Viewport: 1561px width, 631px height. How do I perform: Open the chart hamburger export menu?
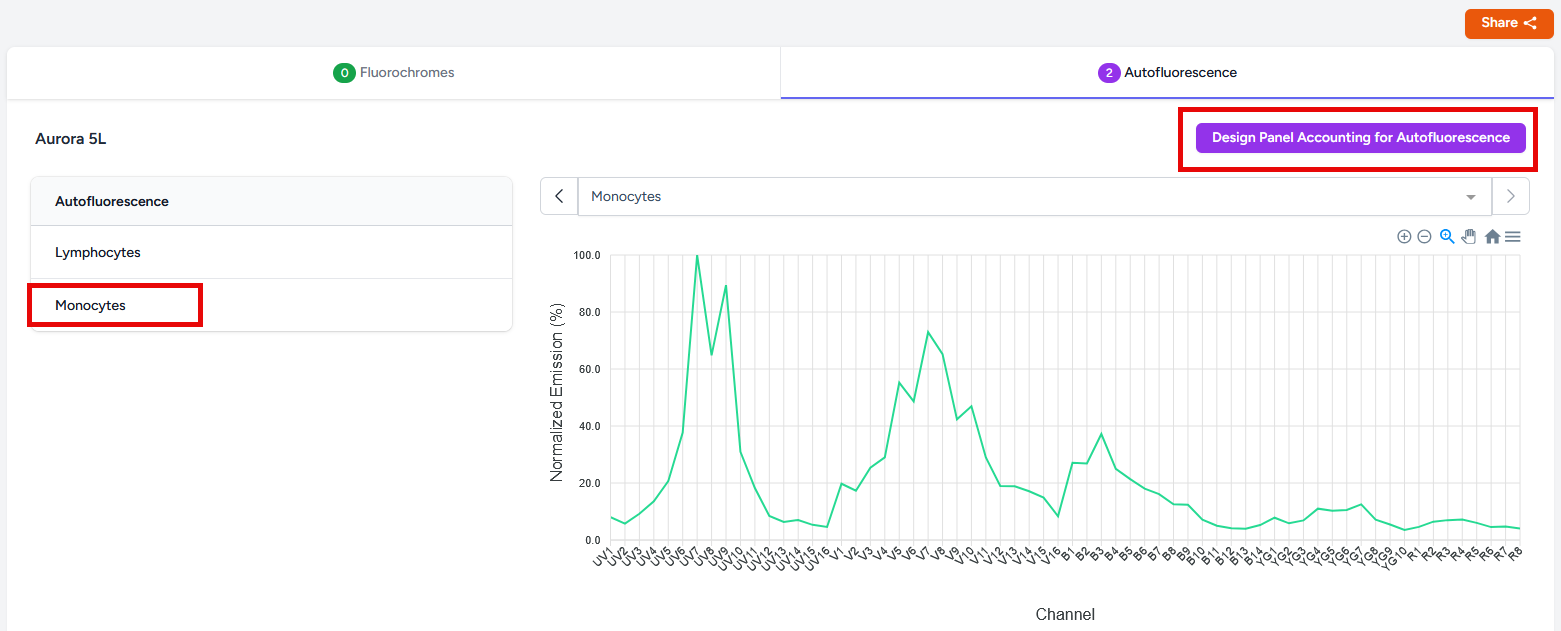[1513, 237]
